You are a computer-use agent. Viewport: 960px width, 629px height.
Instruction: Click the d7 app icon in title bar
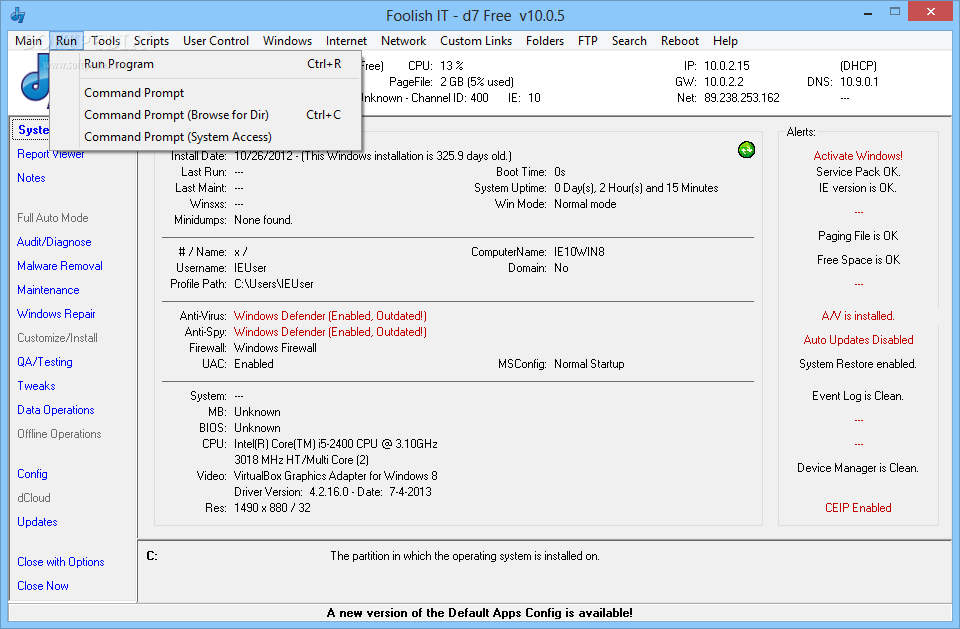(18, 15)
